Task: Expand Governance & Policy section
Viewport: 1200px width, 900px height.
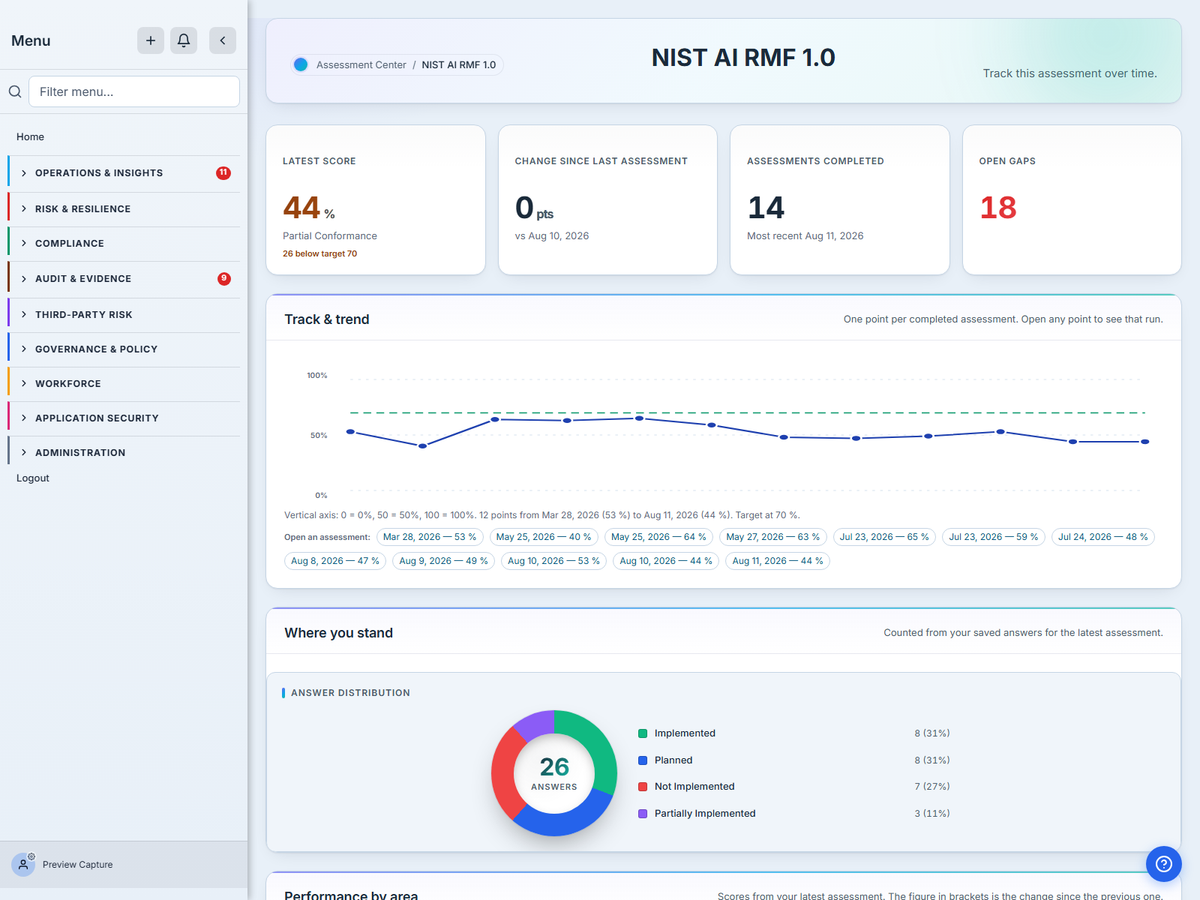Action: coord(123,349)
